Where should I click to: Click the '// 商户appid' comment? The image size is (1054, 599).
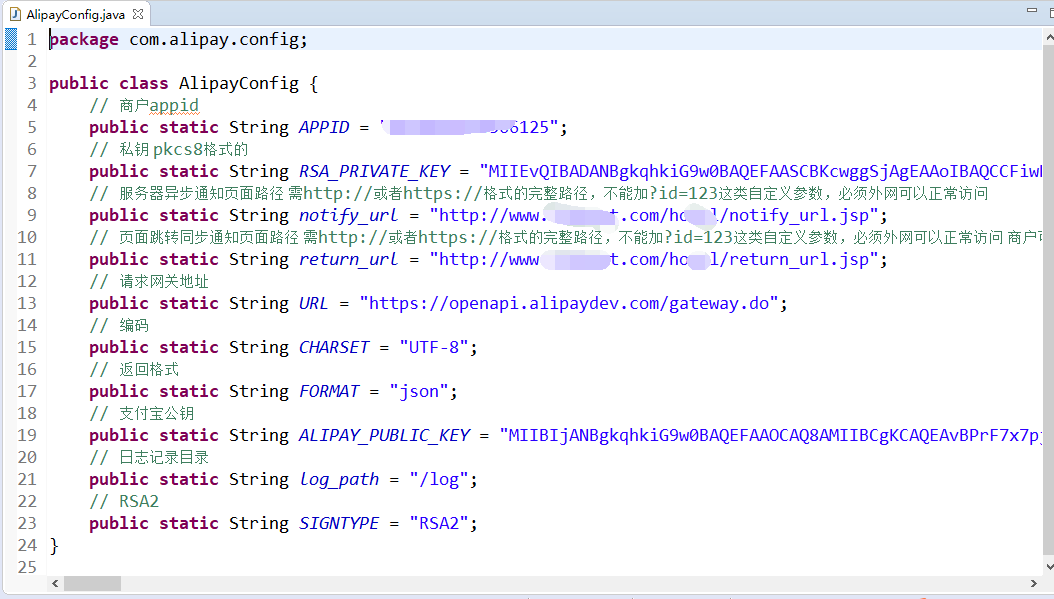click(x=144, y=106)
